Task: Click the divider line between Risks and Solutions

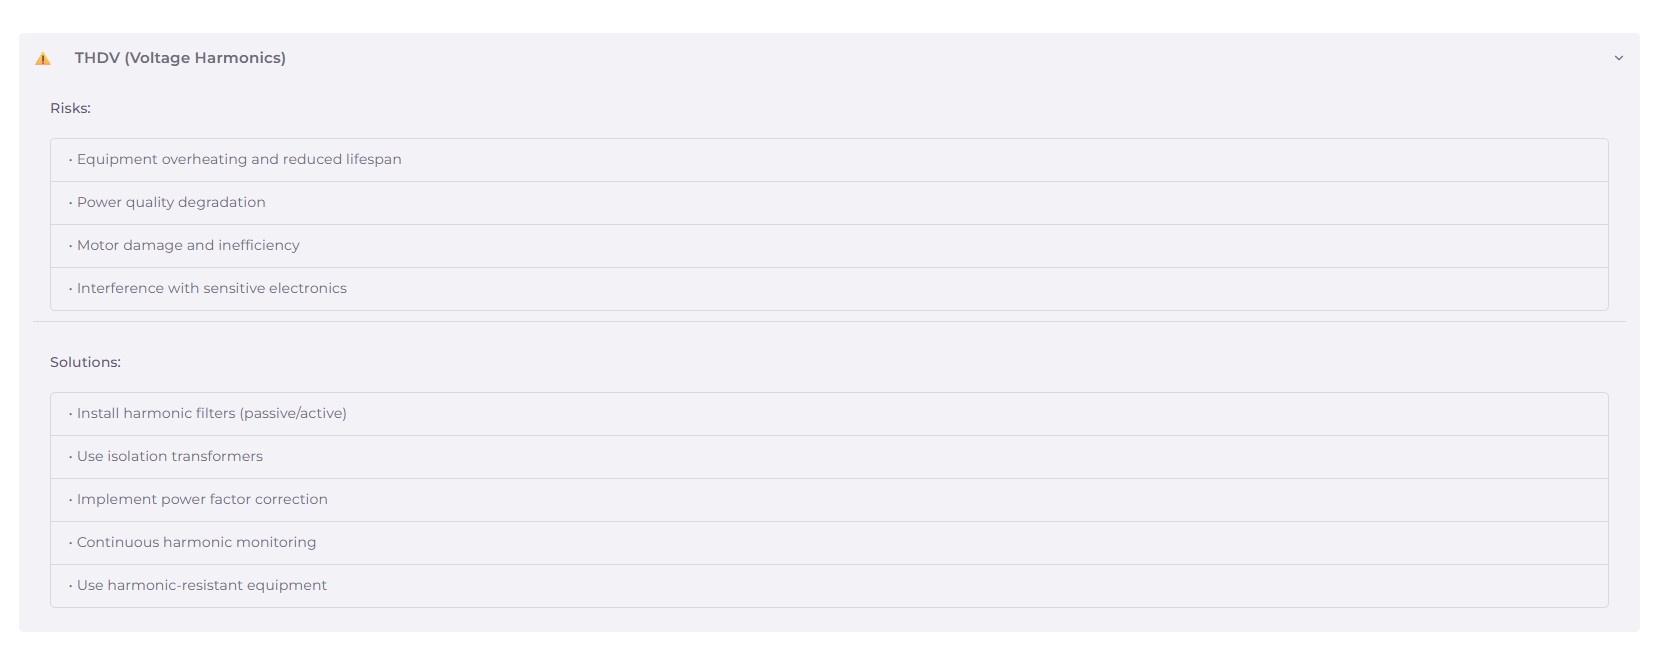Action: (829, 322)
